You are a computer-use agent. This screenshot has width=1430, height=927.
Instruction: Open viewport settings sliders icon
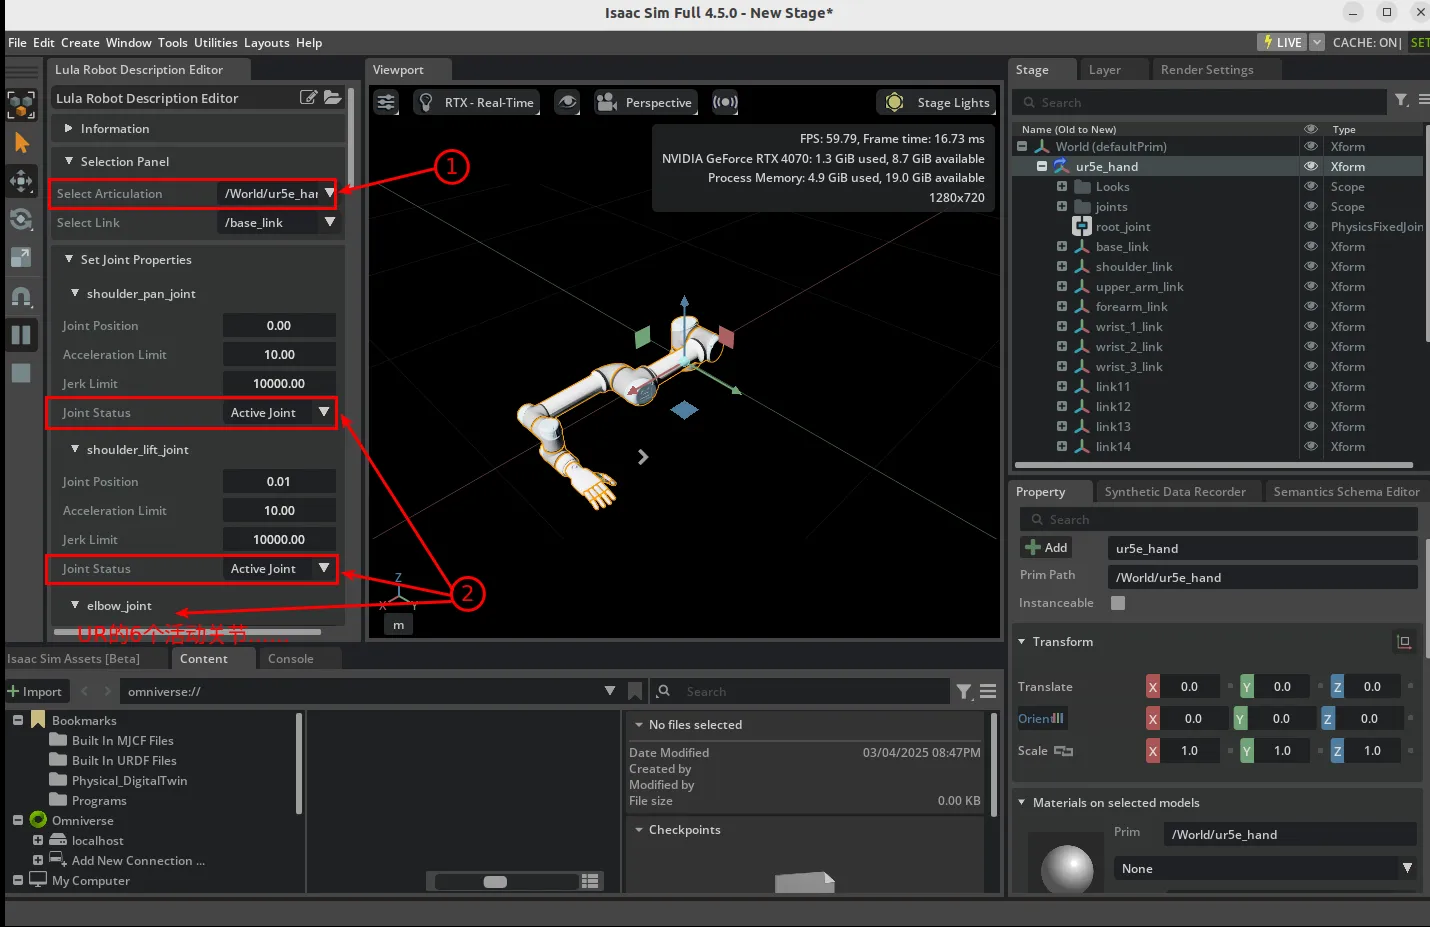386,102
